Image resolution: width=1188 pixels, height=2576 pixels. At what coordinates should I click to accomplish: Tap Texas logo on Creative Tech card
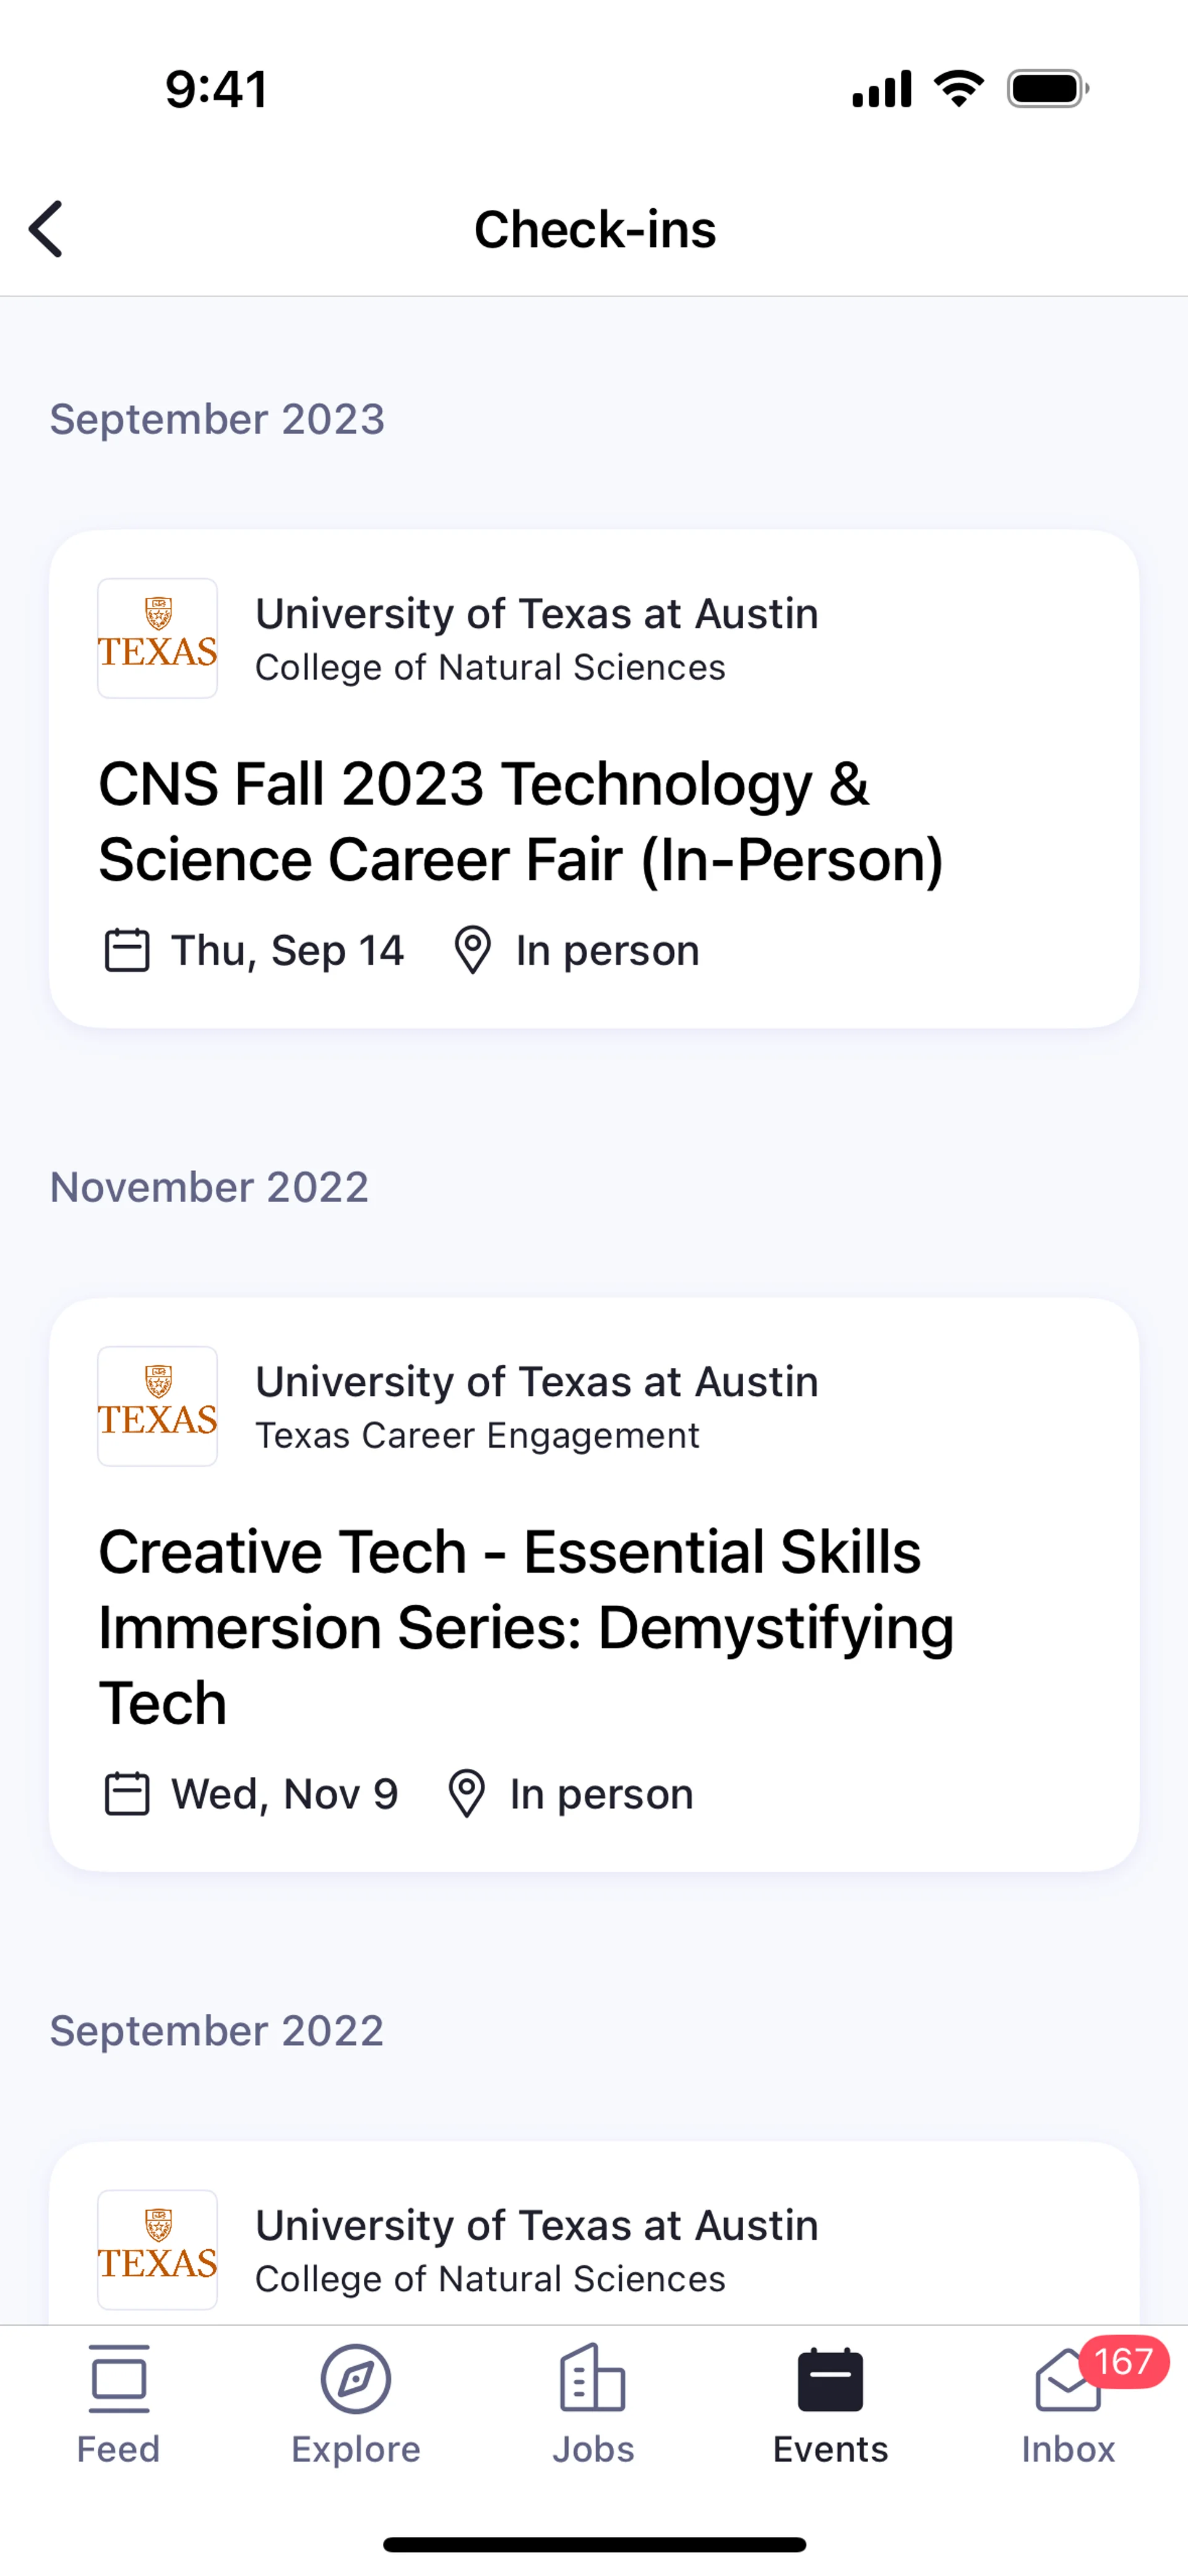click(157, 1406)
